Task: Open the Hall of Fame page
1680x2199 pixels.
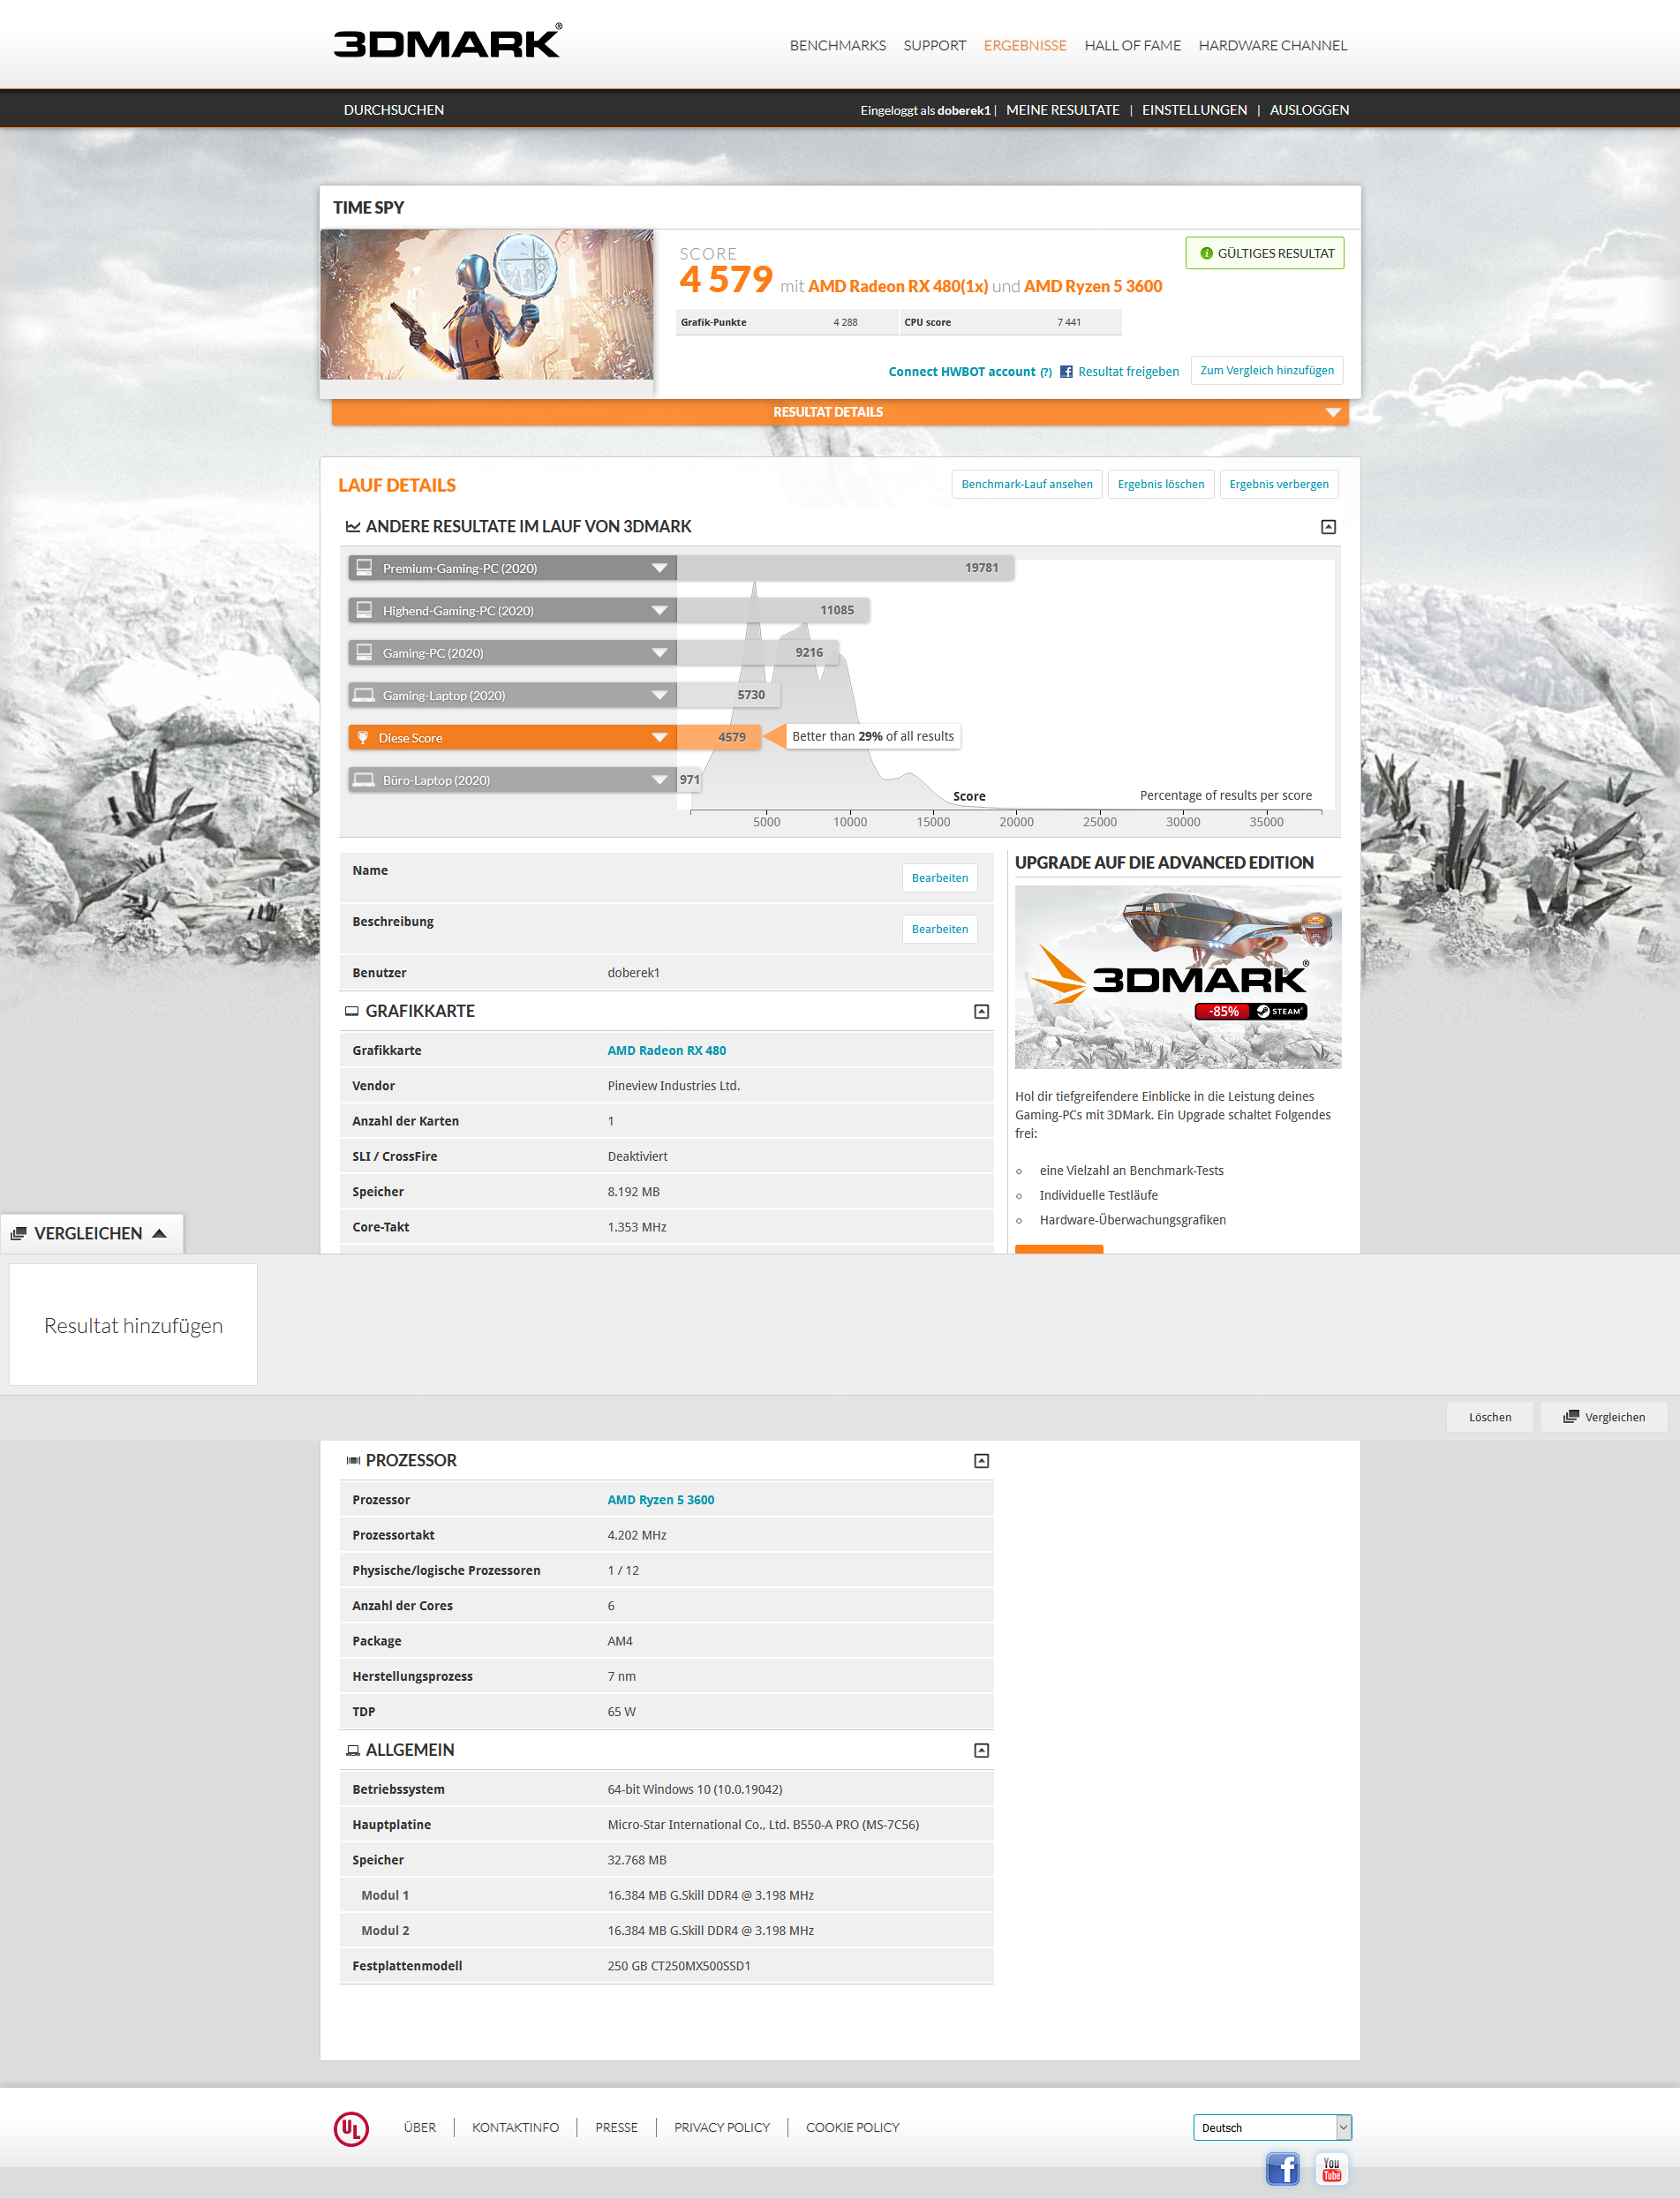Action: pos(1132,45)
